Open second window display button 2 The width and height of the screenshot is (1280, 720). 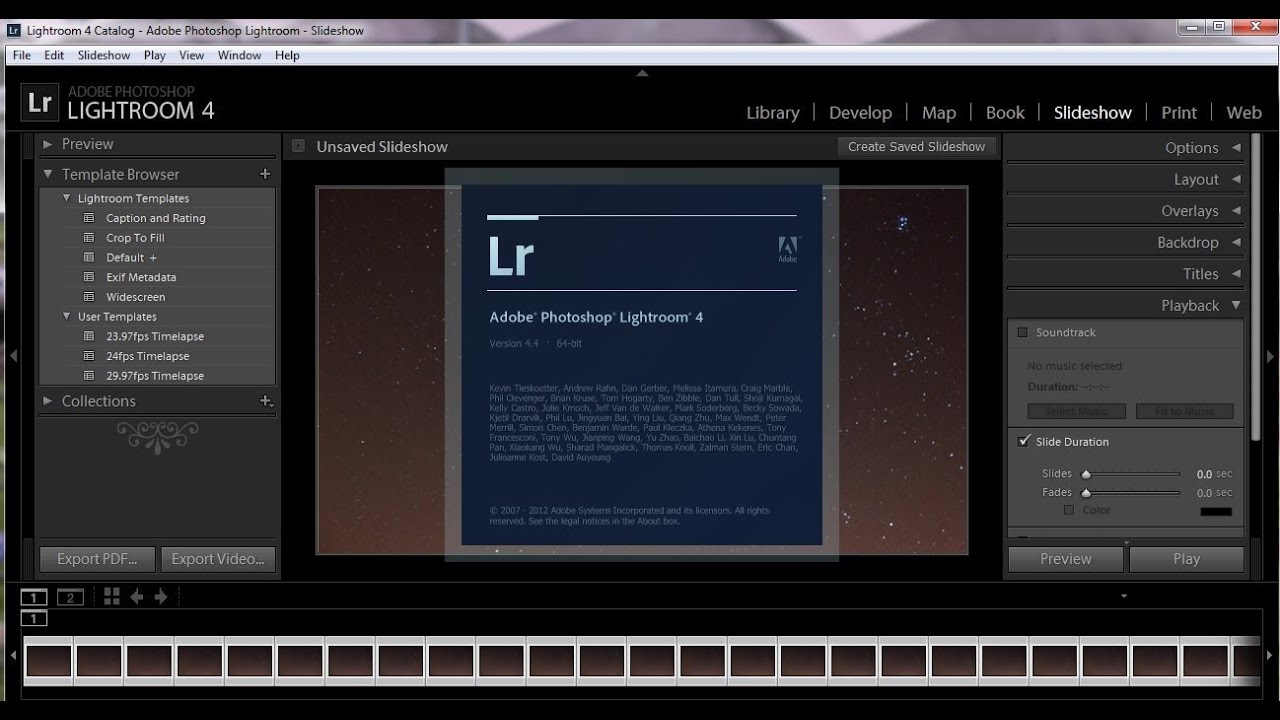(70, 598)
